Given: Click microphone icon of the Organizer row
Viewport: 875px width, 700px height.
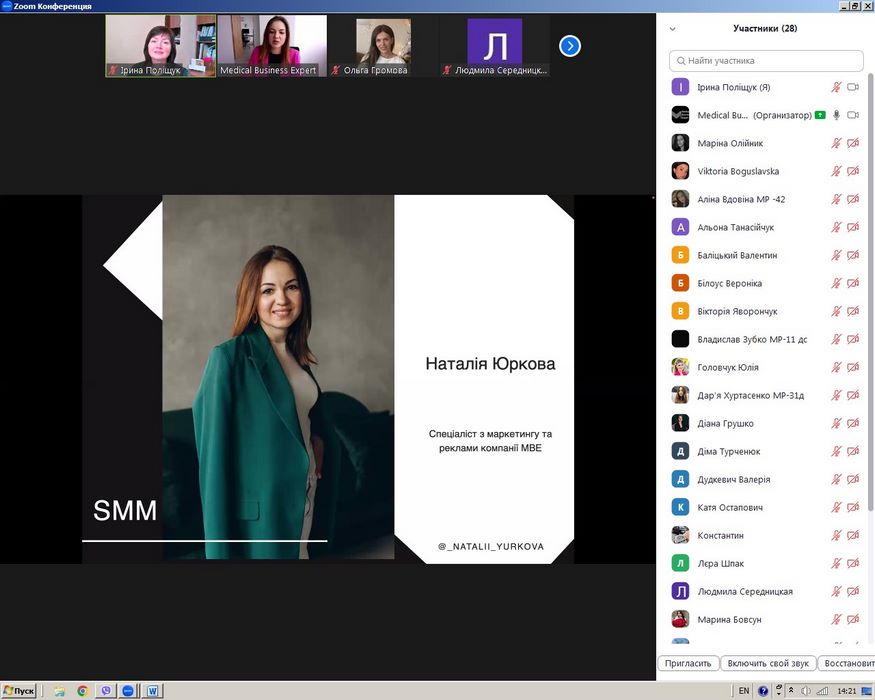Looking at the screenshot, I should (836, 115).
